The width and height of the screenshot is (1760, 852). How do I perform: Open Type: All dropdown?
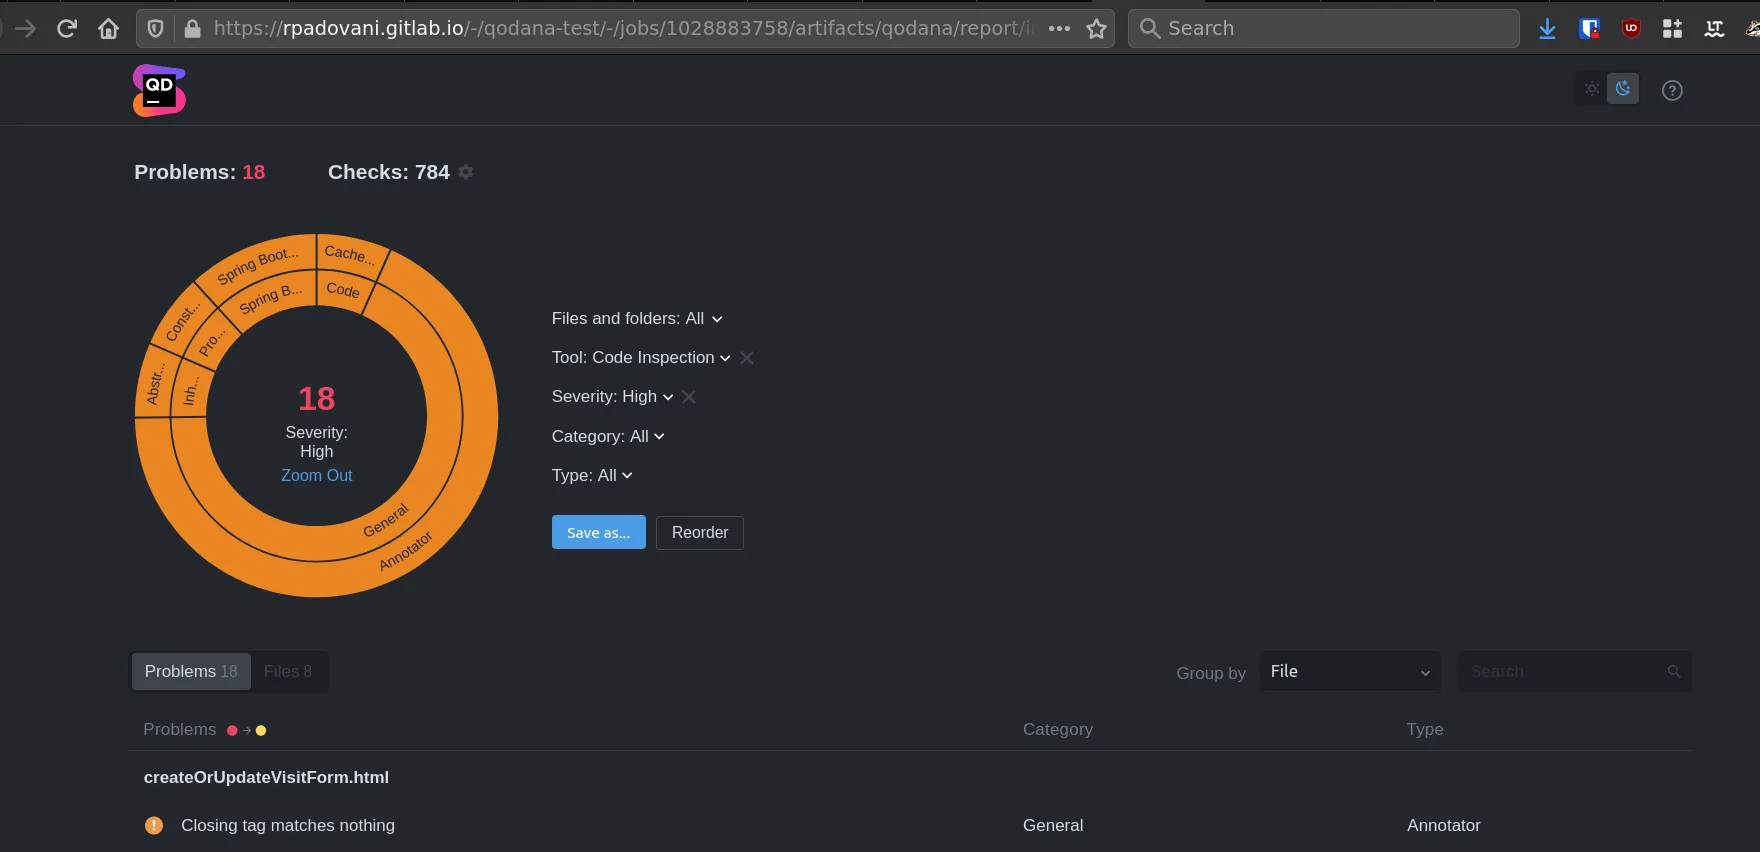coord(592,475)
